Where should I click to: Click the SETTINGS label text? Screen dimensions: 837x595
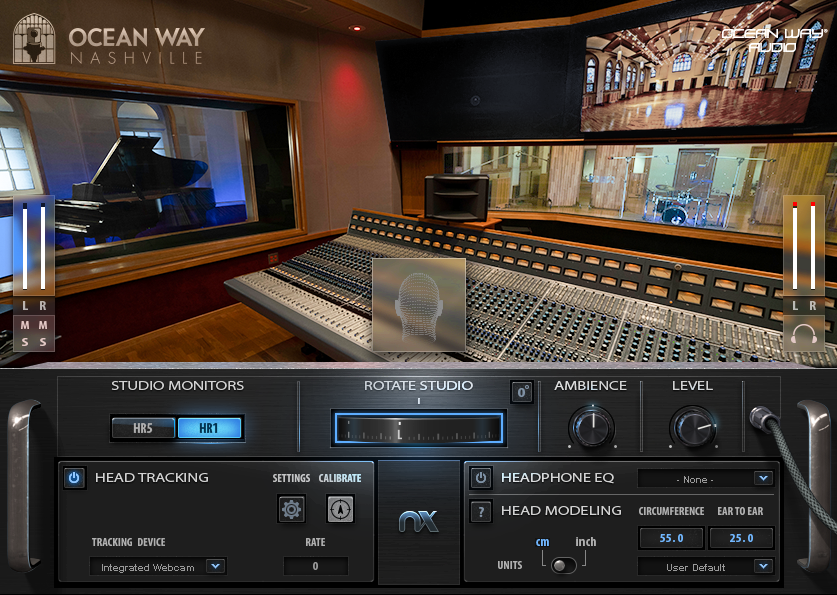click(x=291, y=478)
